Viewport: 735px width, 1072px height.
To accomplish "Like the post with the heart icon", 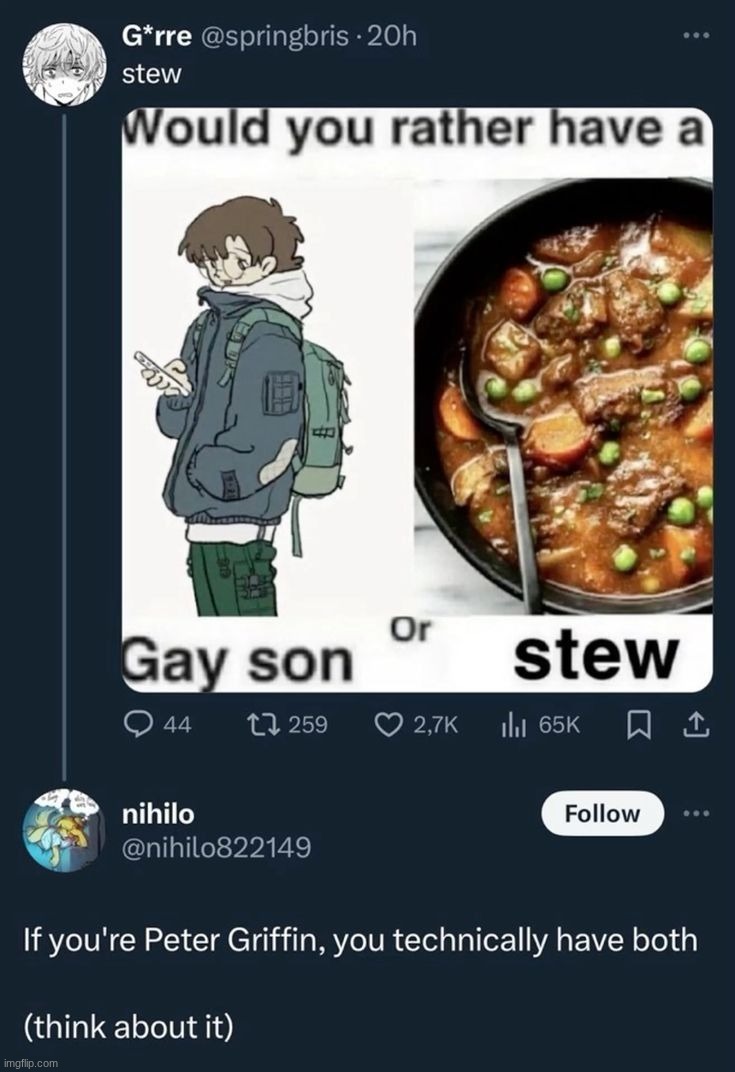I will coord(388,725).
